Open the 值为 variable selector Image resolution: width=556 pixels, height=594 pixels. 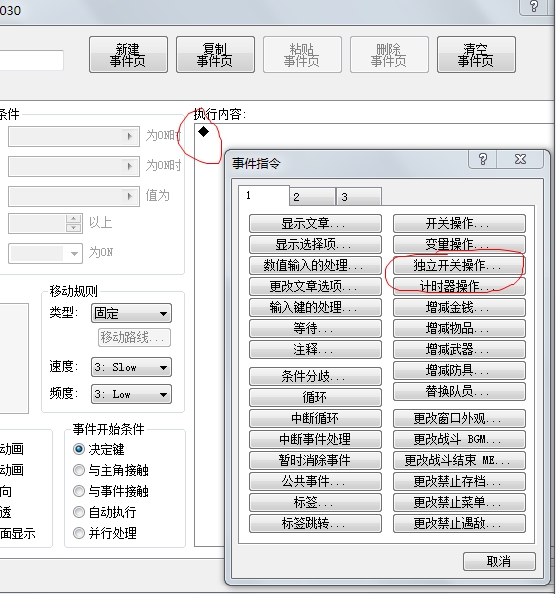click(74, 196)
